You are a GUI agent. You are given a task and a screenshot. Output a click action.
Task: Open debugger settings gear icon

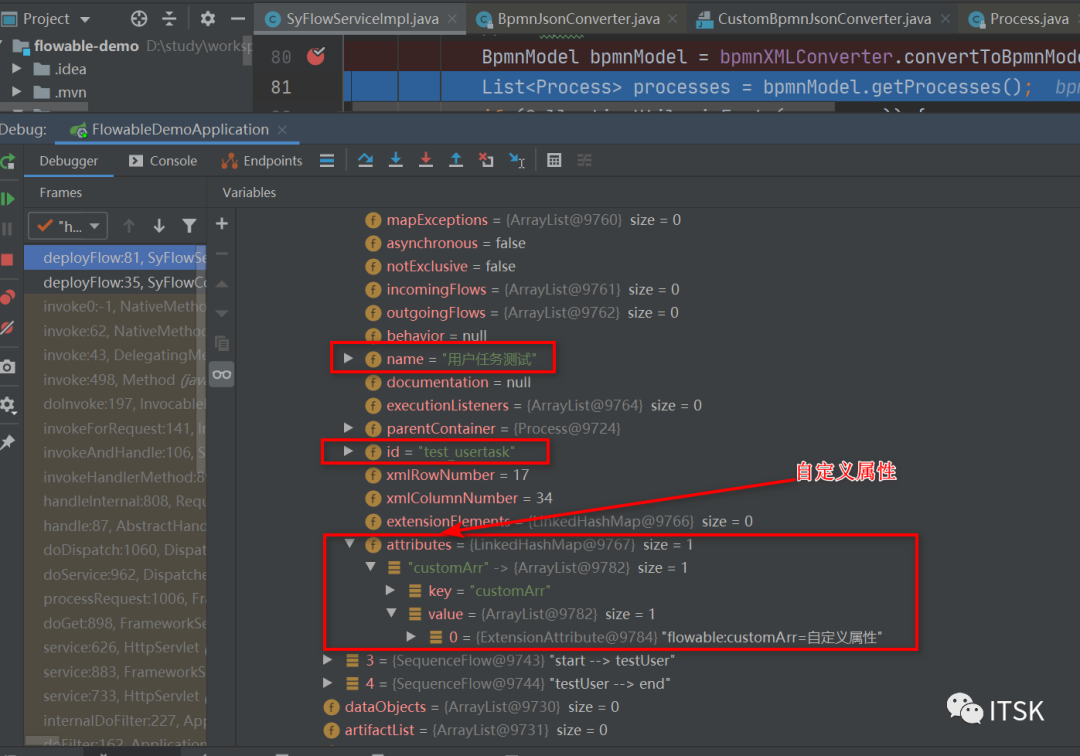(x=8, y=405)
